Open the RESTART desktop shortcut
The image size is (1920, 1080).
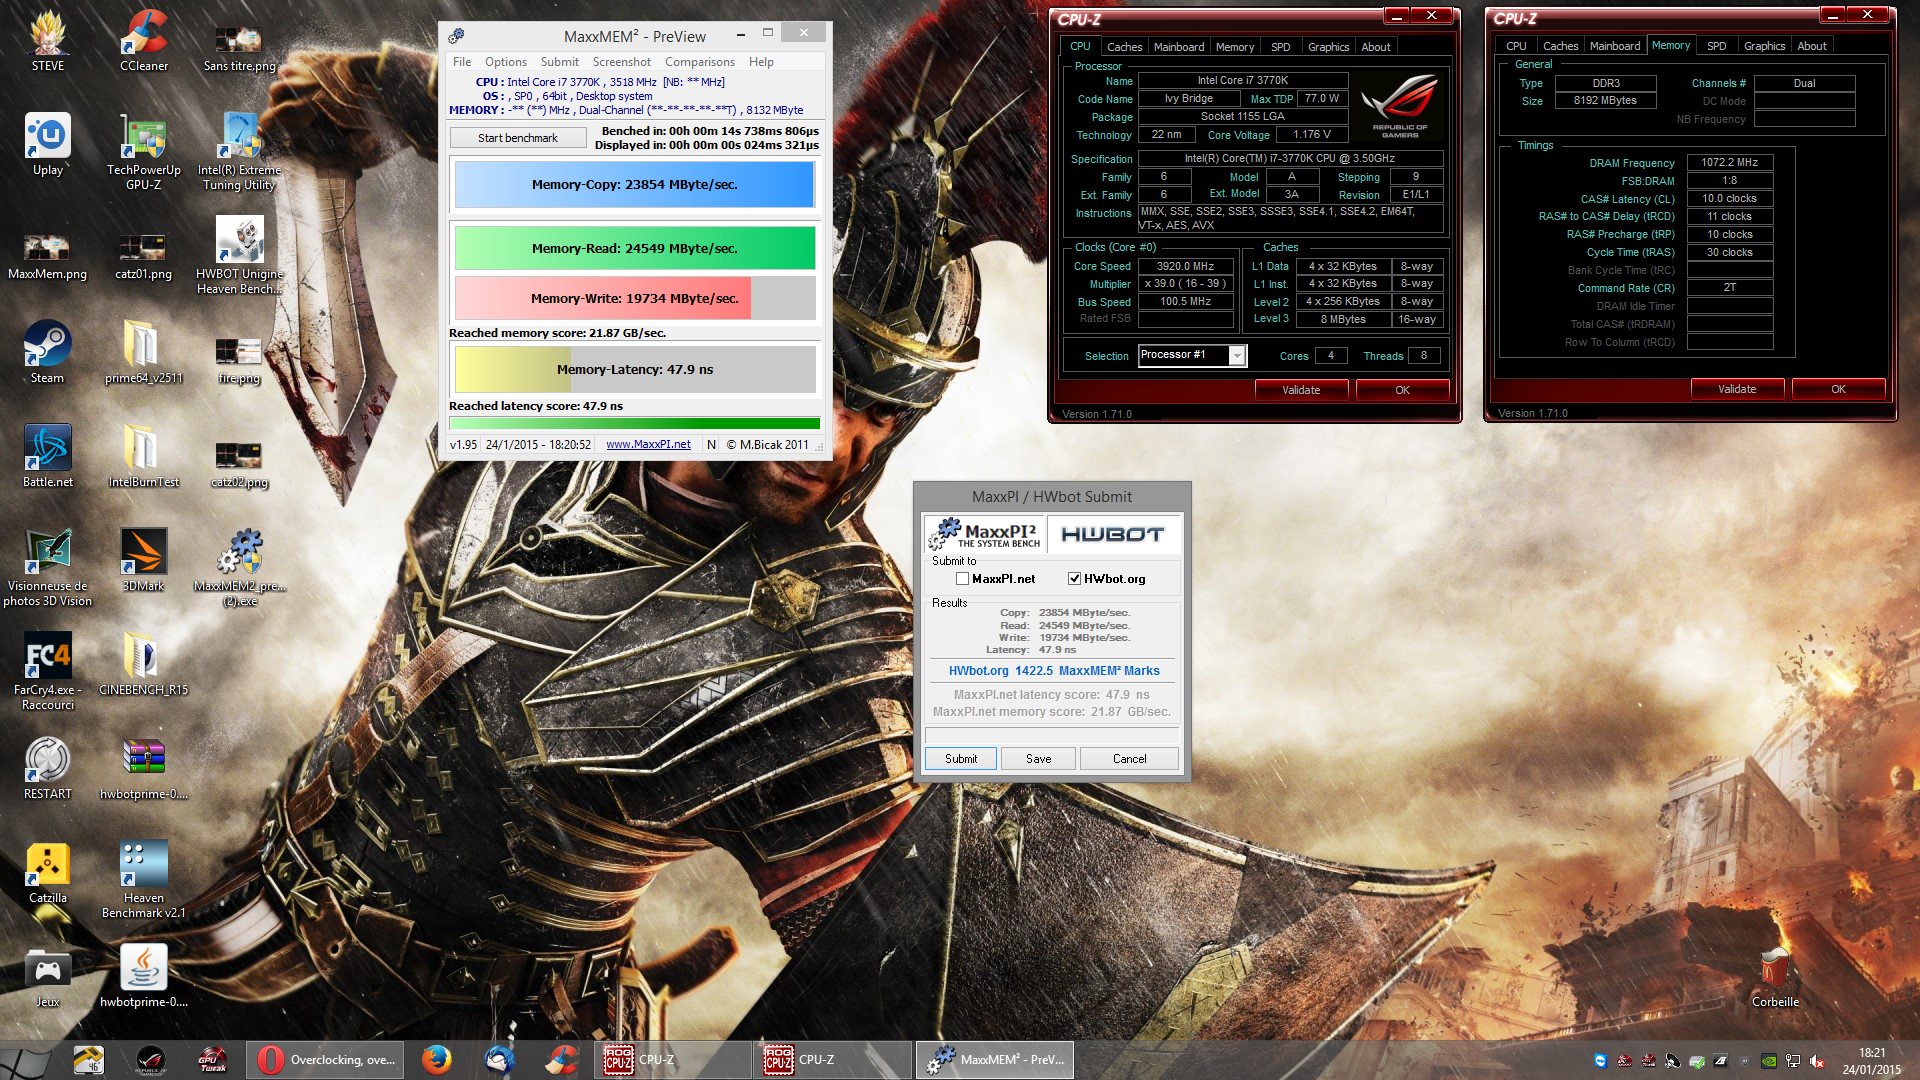pos(47,768)
